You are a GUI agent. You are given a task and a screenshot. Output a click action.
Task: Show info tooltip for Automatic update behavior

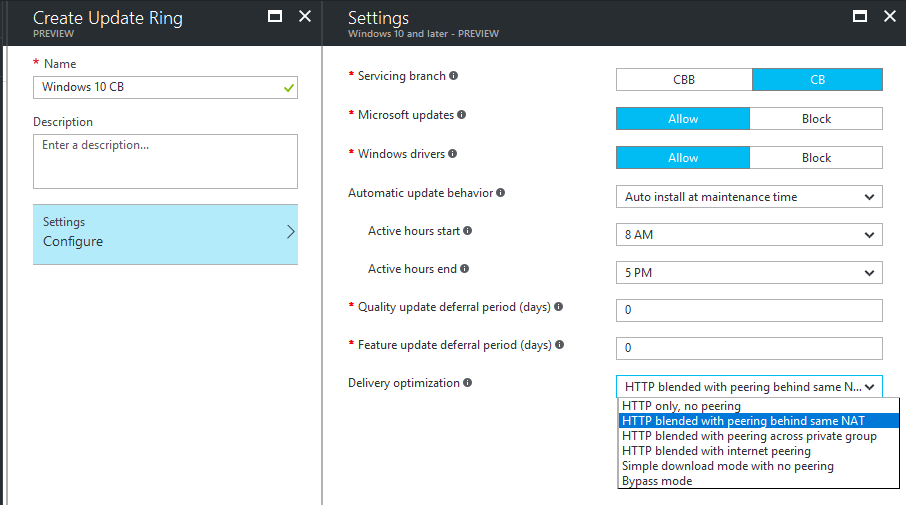[x=501, y=193]
